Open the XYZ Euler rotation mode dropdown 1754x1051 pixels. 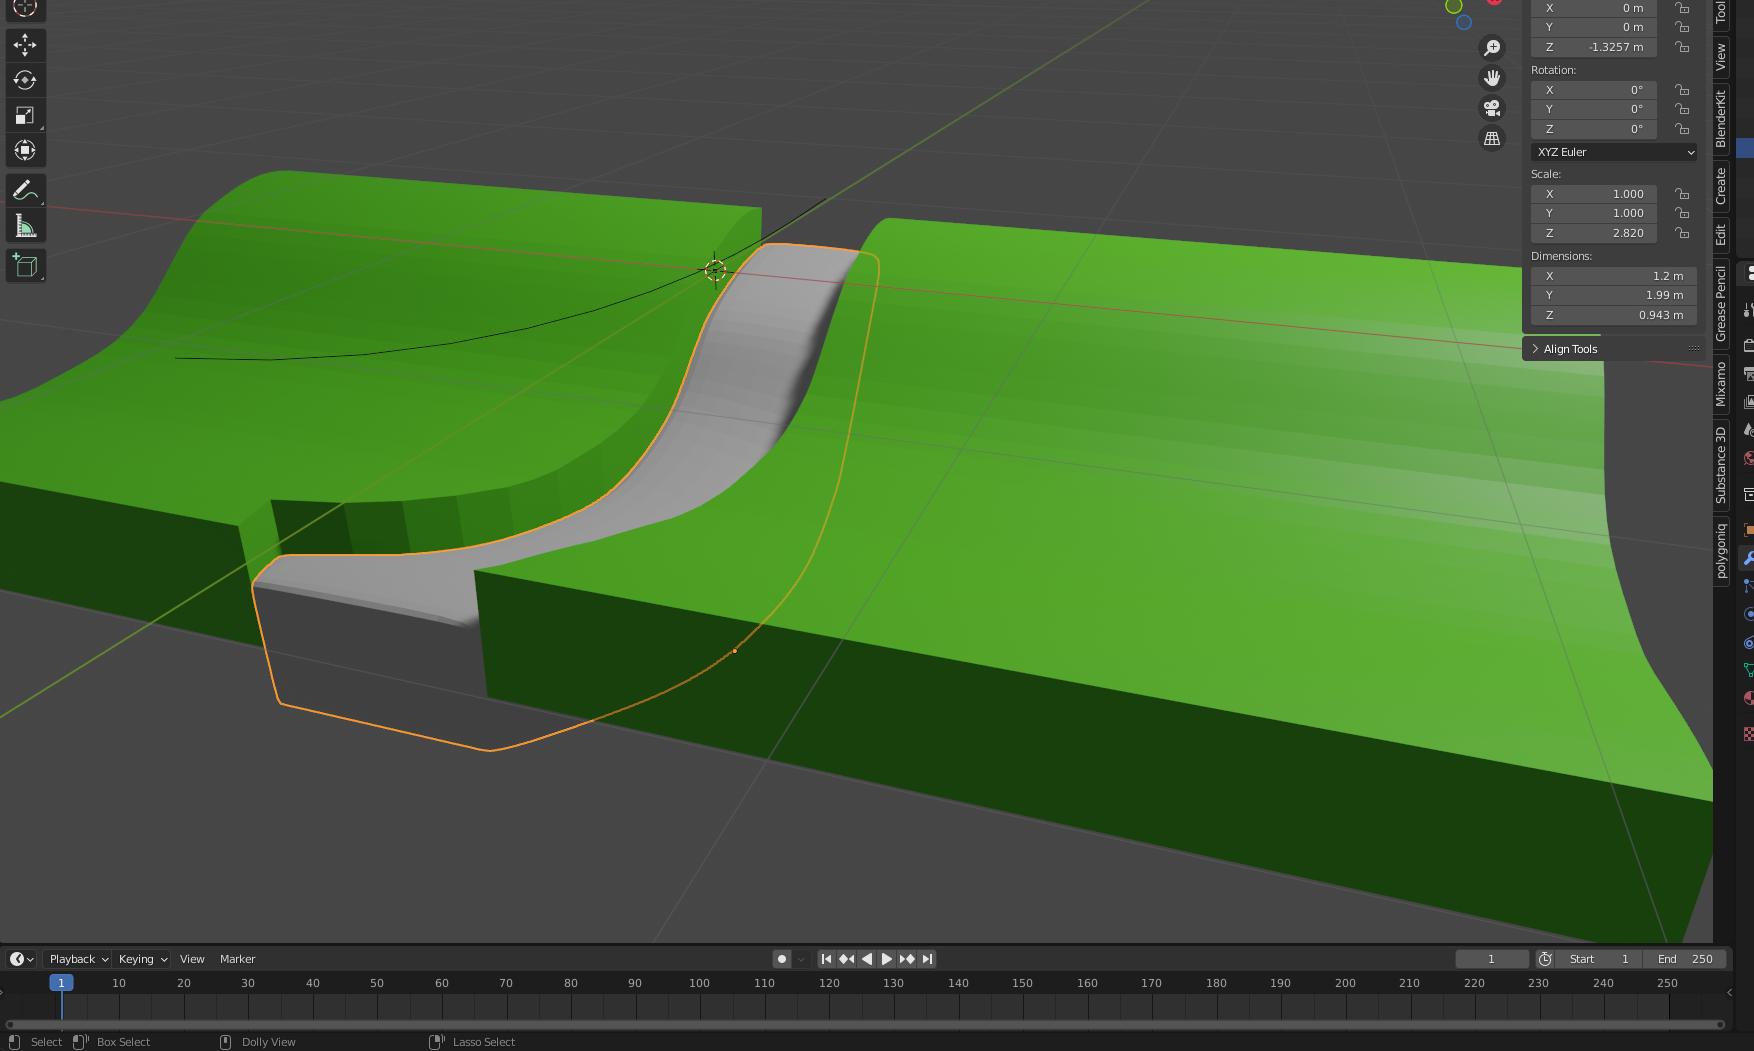click(x=1614, y=152)
